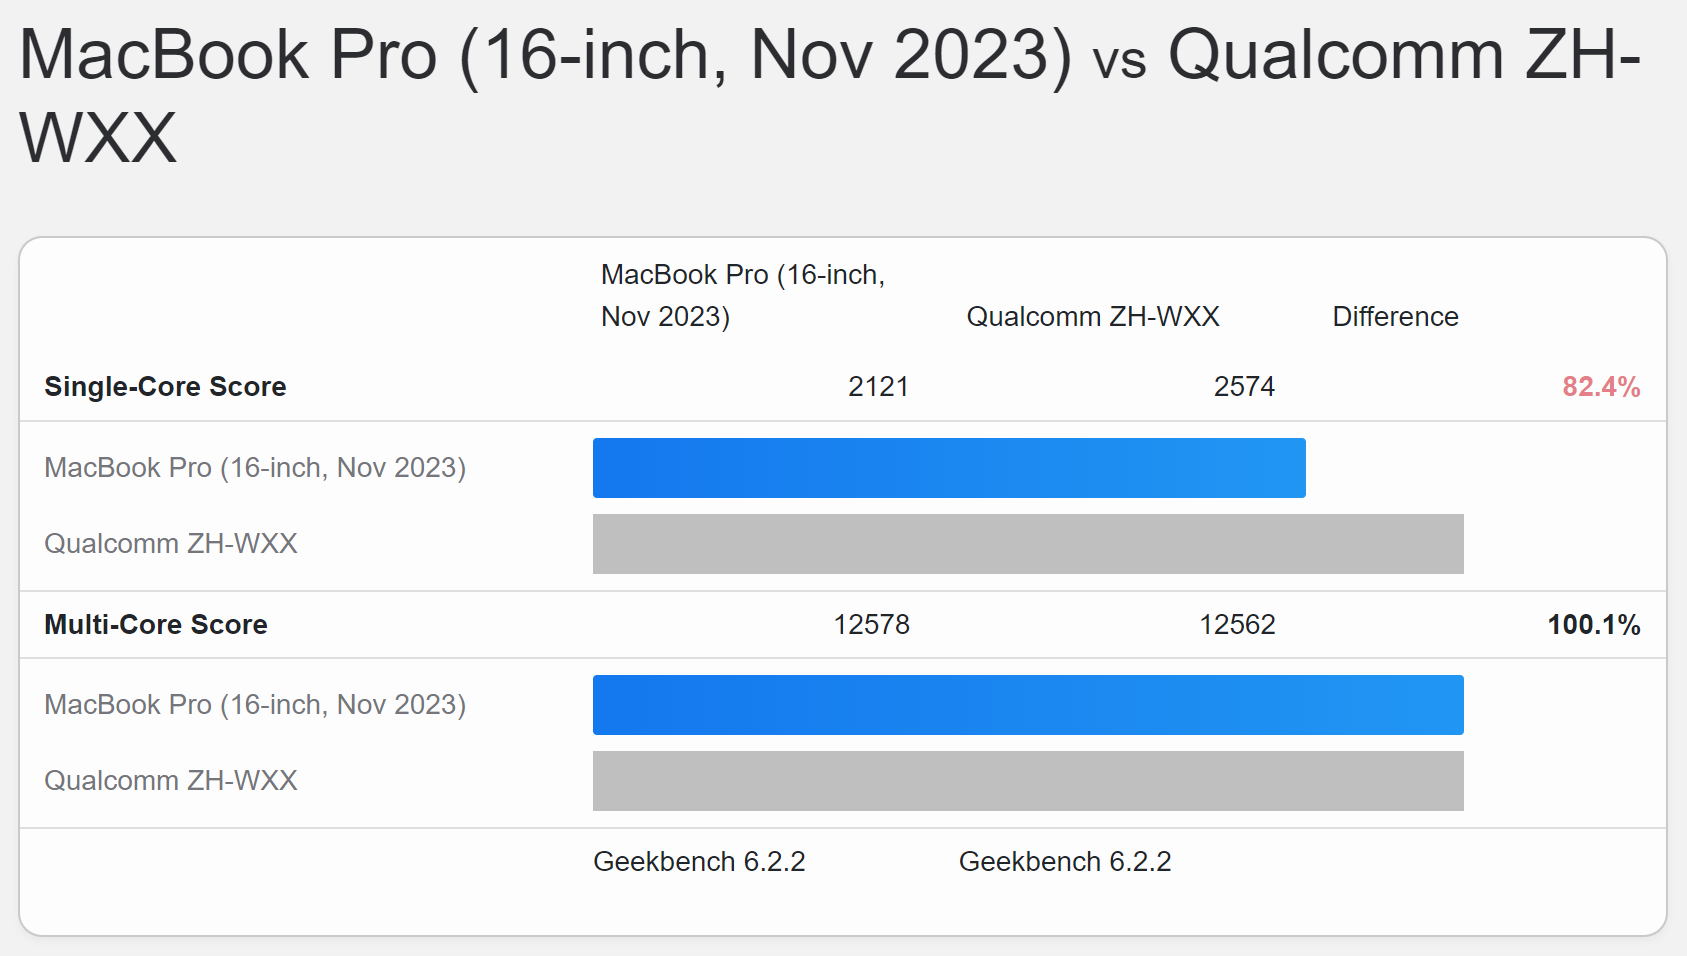
Task: Click the blue MacBook Pro single-core bar
Action: (949, 468)
